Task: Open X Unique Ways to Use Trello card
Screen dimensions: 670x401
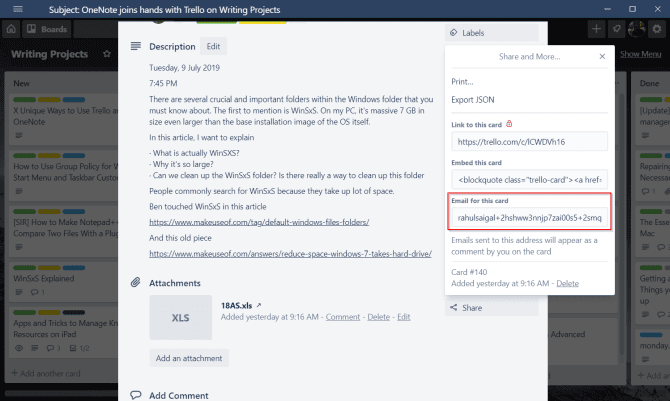Action: click(x=64, y=118)
